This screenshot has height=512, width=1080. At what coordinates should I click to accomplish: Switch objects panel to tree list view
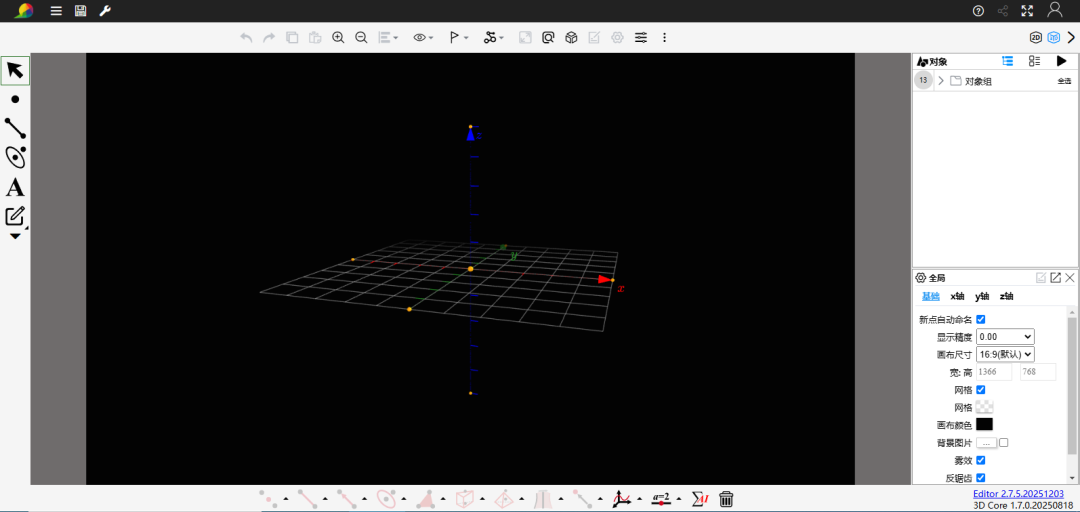click(1008, 61)
